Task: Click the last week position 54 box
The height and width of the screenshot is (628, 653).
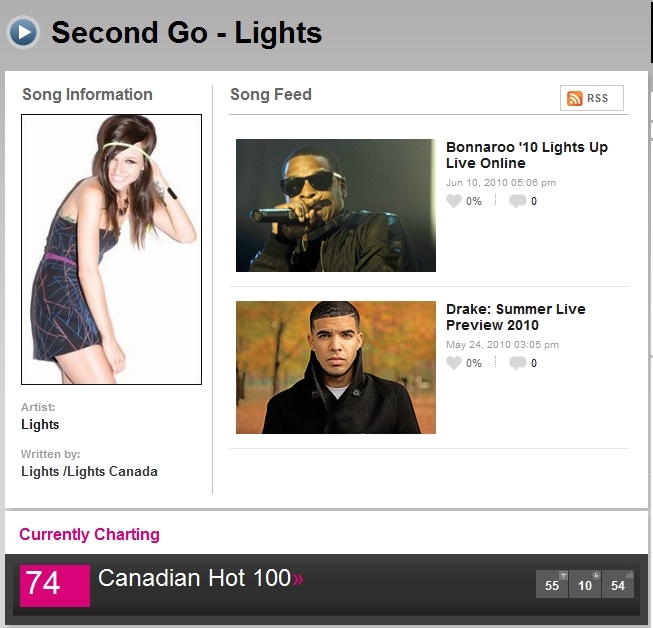Action: (x=618, y=584)
